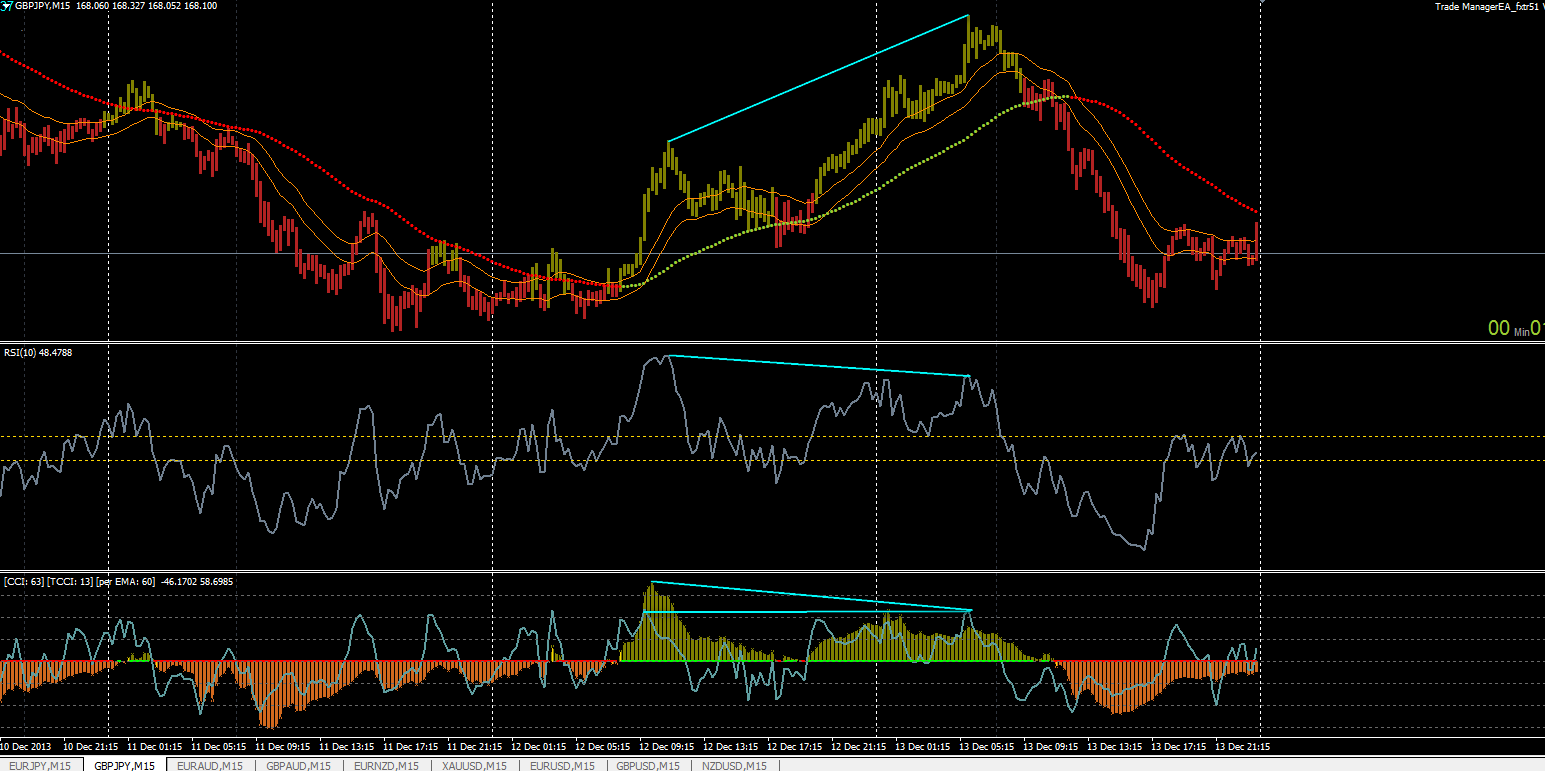Click the 12 Dec 17:15 time label
Screen dimensions: 1545x771
click(796, 746)
